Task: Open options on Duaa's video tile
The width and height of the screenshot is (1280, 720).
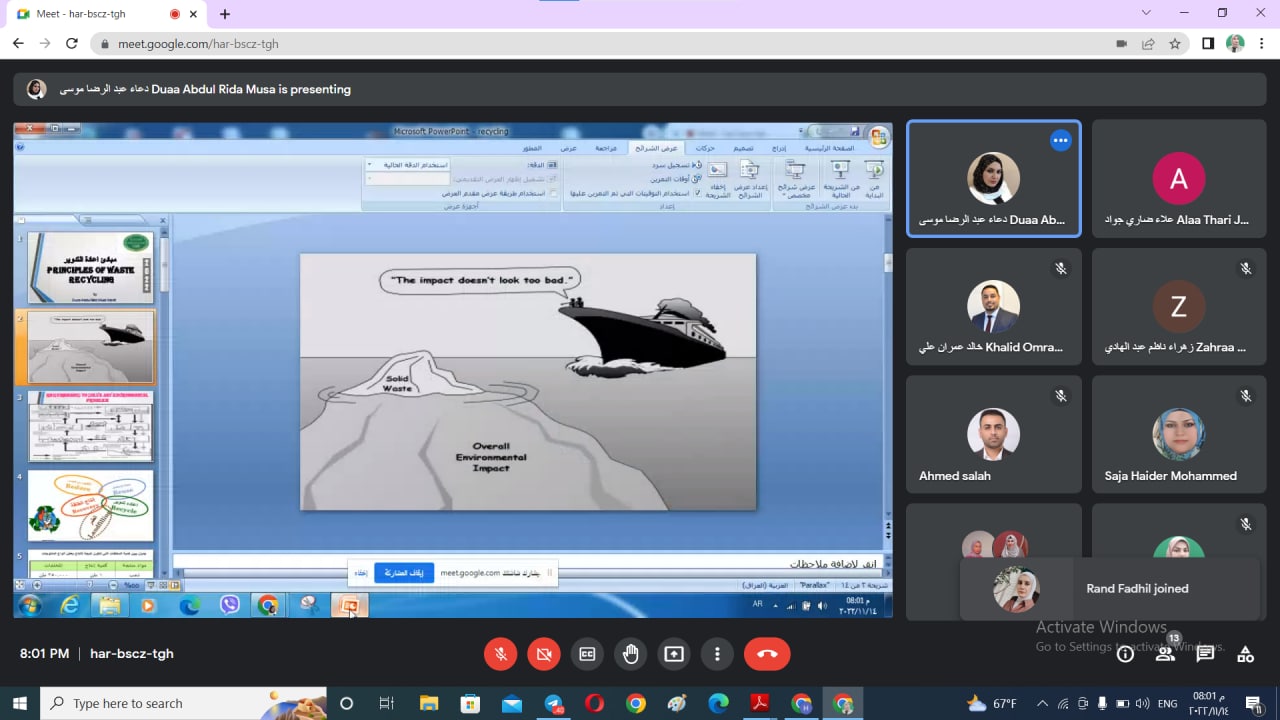Action: (x=1060, y=141)
